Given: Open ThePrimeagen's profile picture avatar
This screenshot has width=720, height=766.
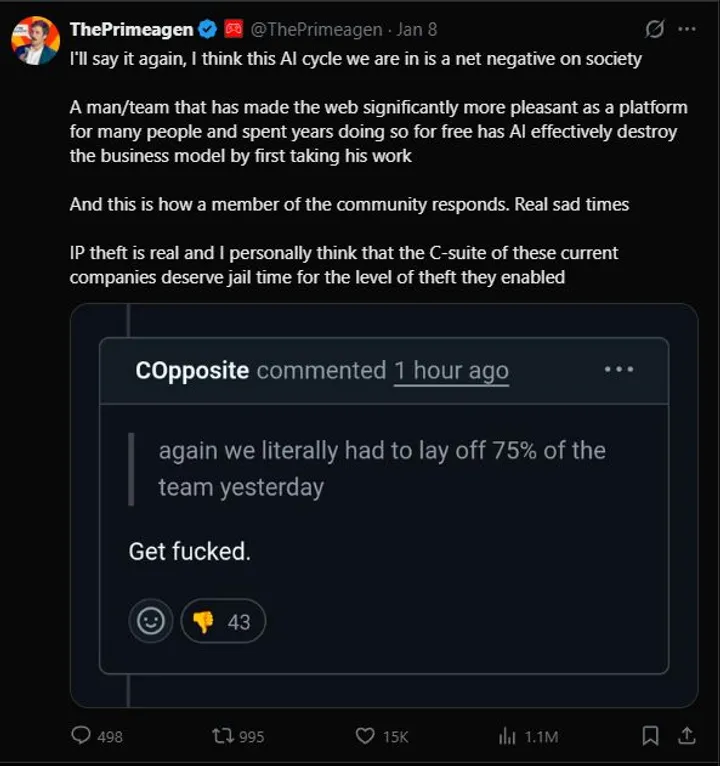Looking at the screenshot, I should 35,39.
